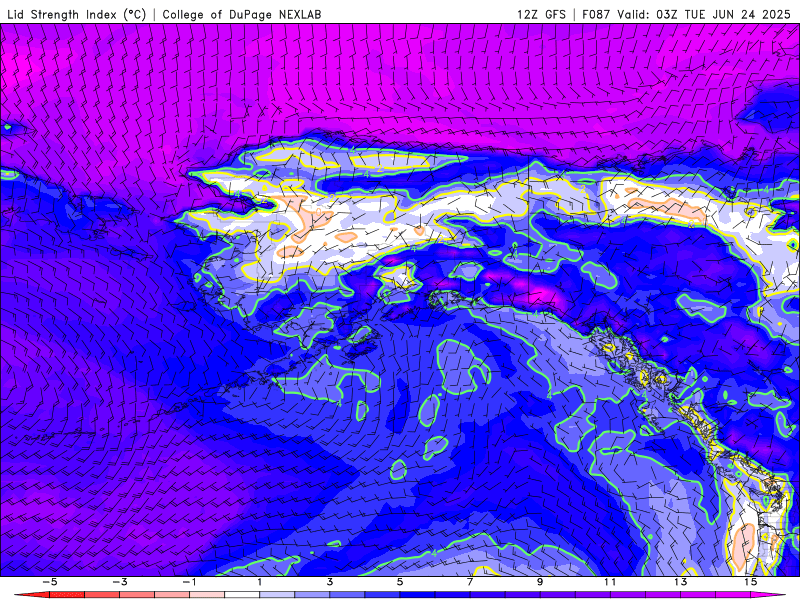Click the magenta swatch below 15
The image size is (800, 600).
733,595
